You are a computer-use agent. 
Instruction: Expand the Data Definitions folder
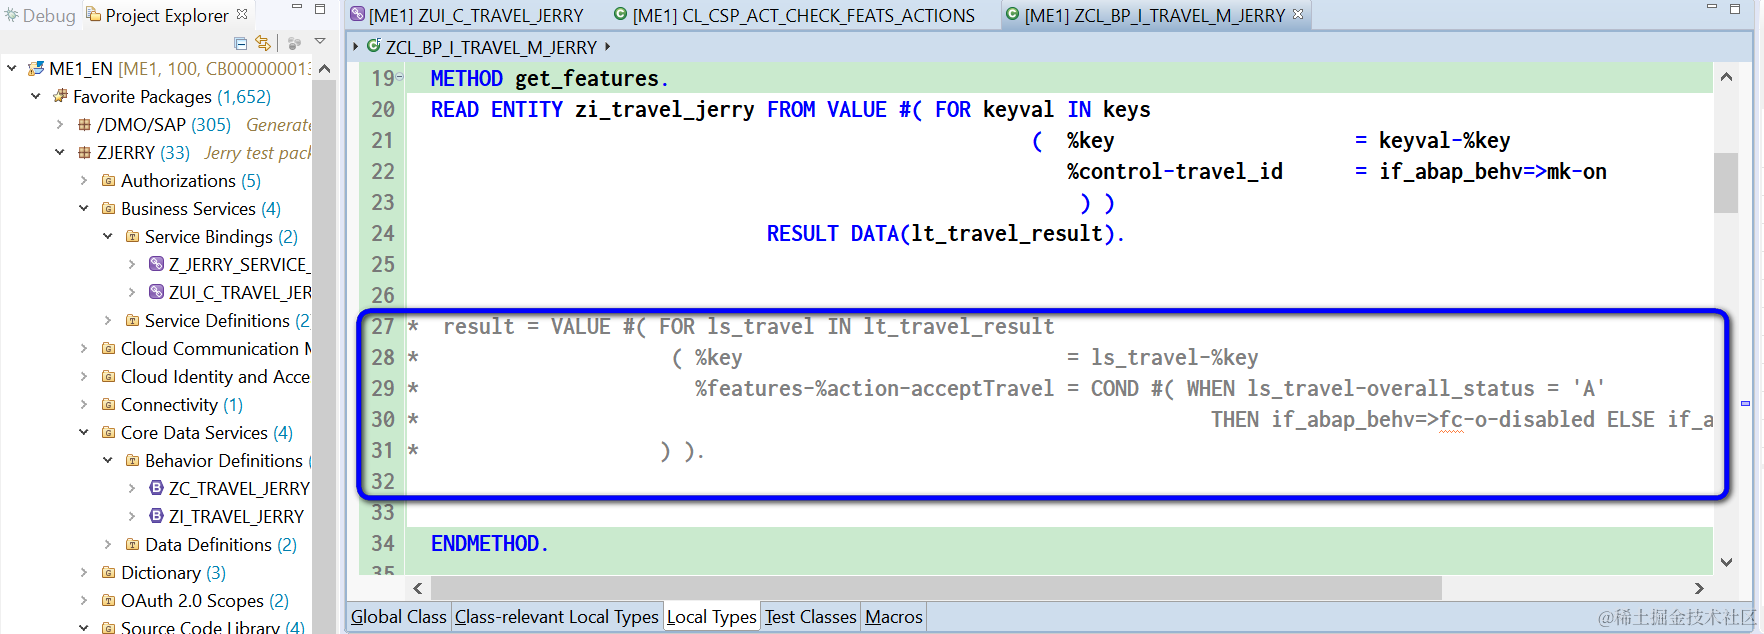108,545
